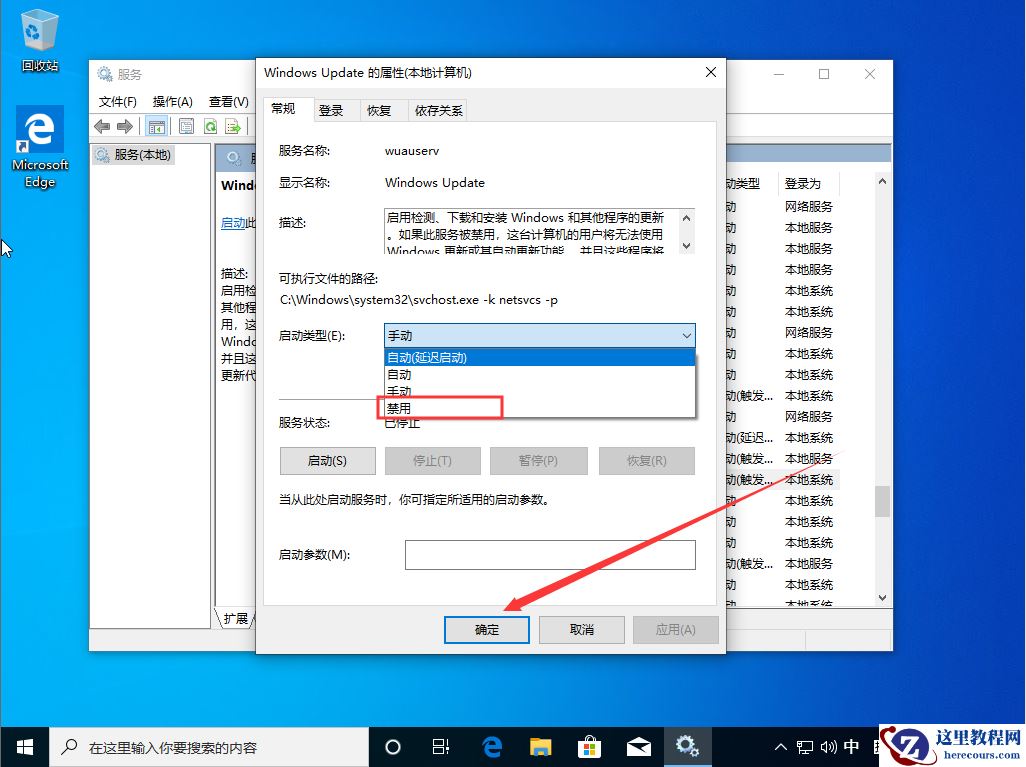This screenshot has height=767, width=1026.
Task: Open Properties via the toolbar properties icon
Action: pos(186,125)
